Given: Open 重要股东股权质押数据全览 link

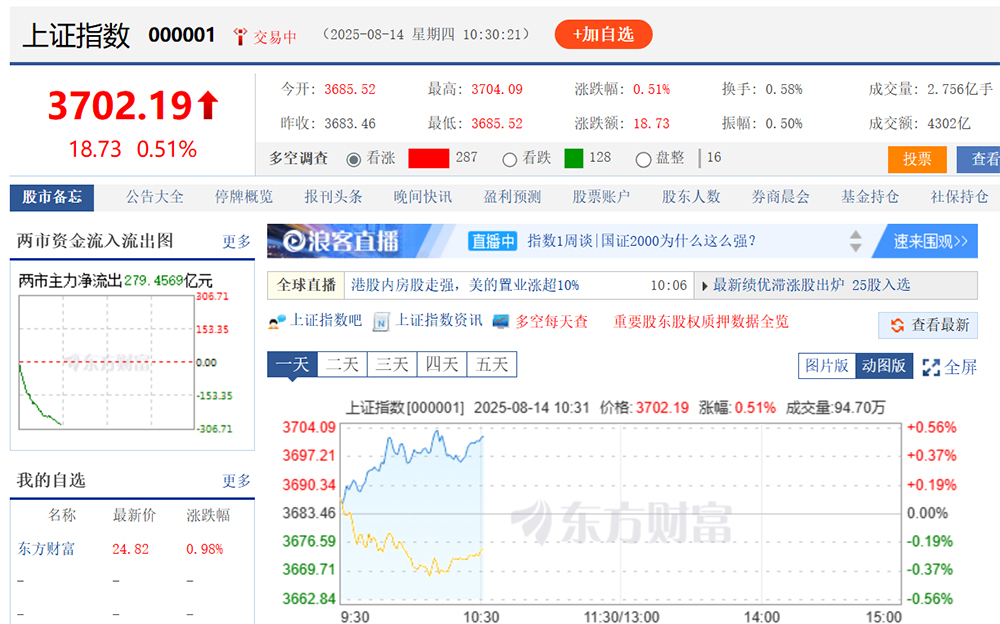Looking at the screenshot, I should coord(702,322).
